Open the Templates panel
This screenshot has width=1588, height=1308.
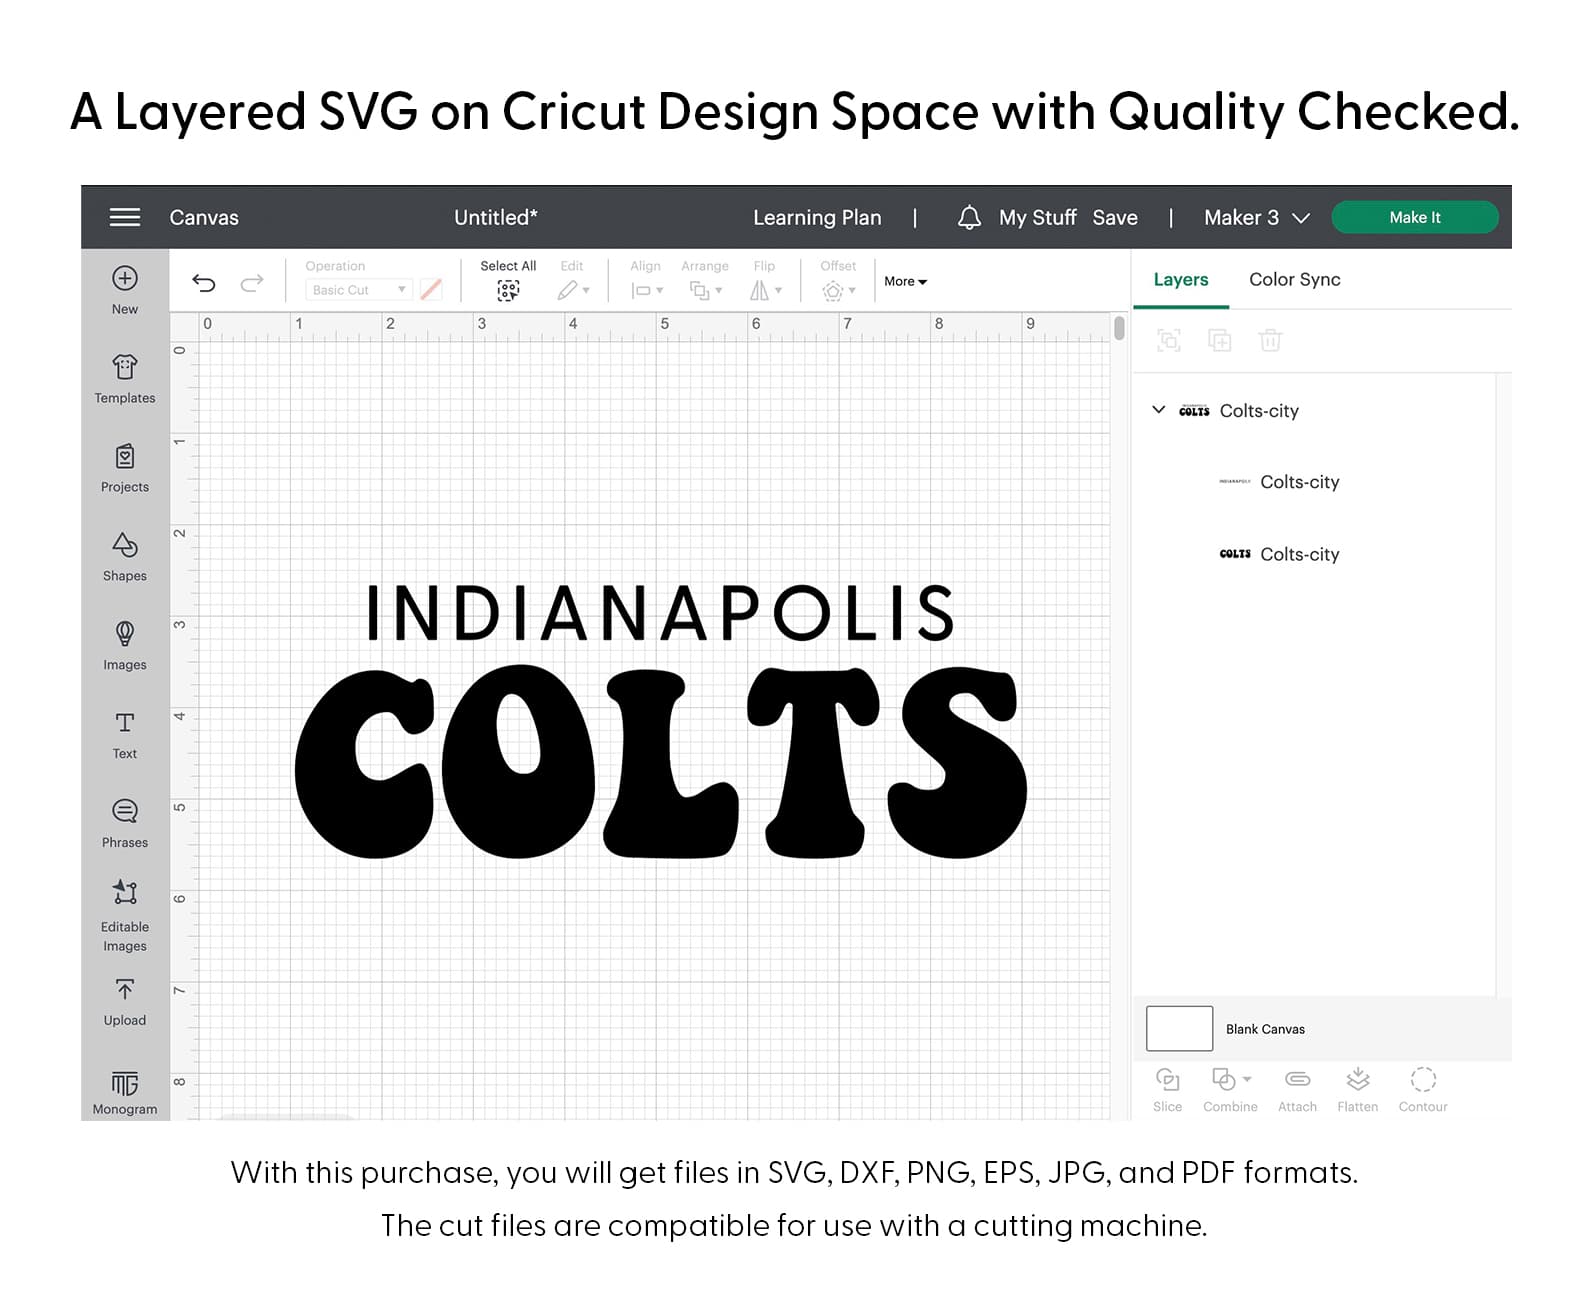pyautogui.click(x=125, y=378)
